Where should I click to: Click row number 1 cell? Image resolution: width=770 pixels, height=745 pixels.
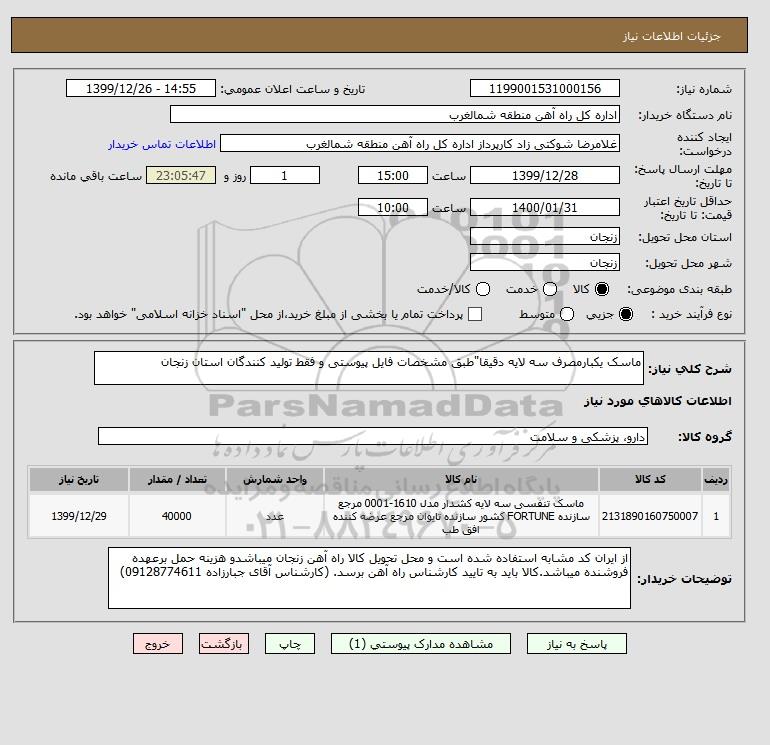(x=716, y=516)
